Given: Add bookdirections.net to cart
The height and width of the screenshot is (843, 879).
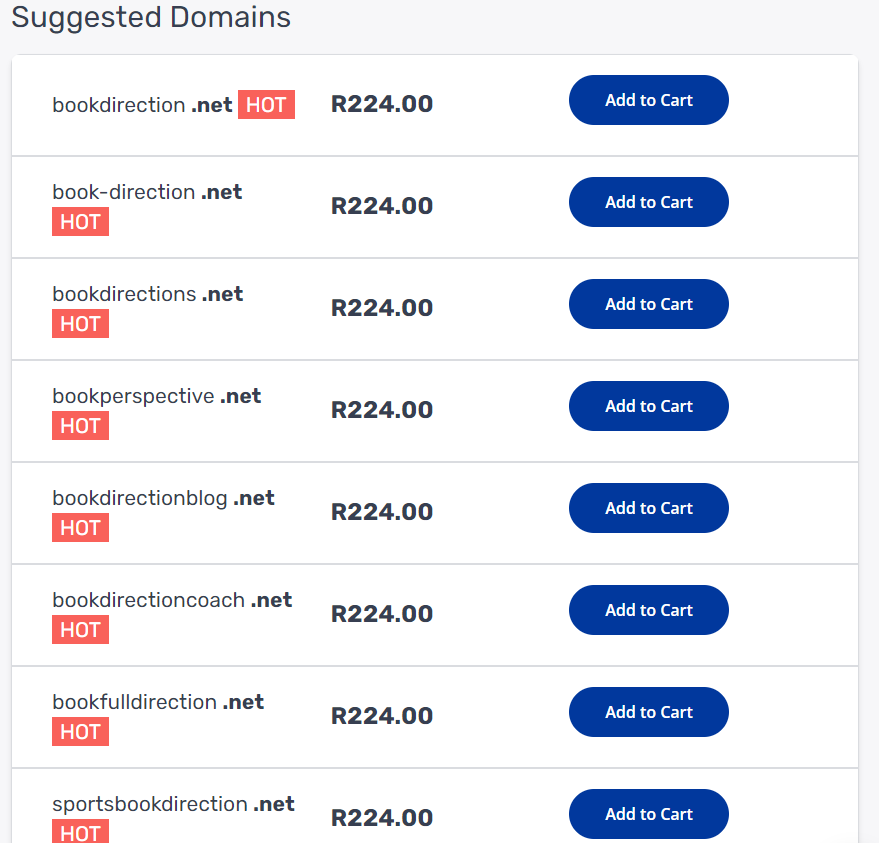Looking at the screenshot, I should pos(649,304).
